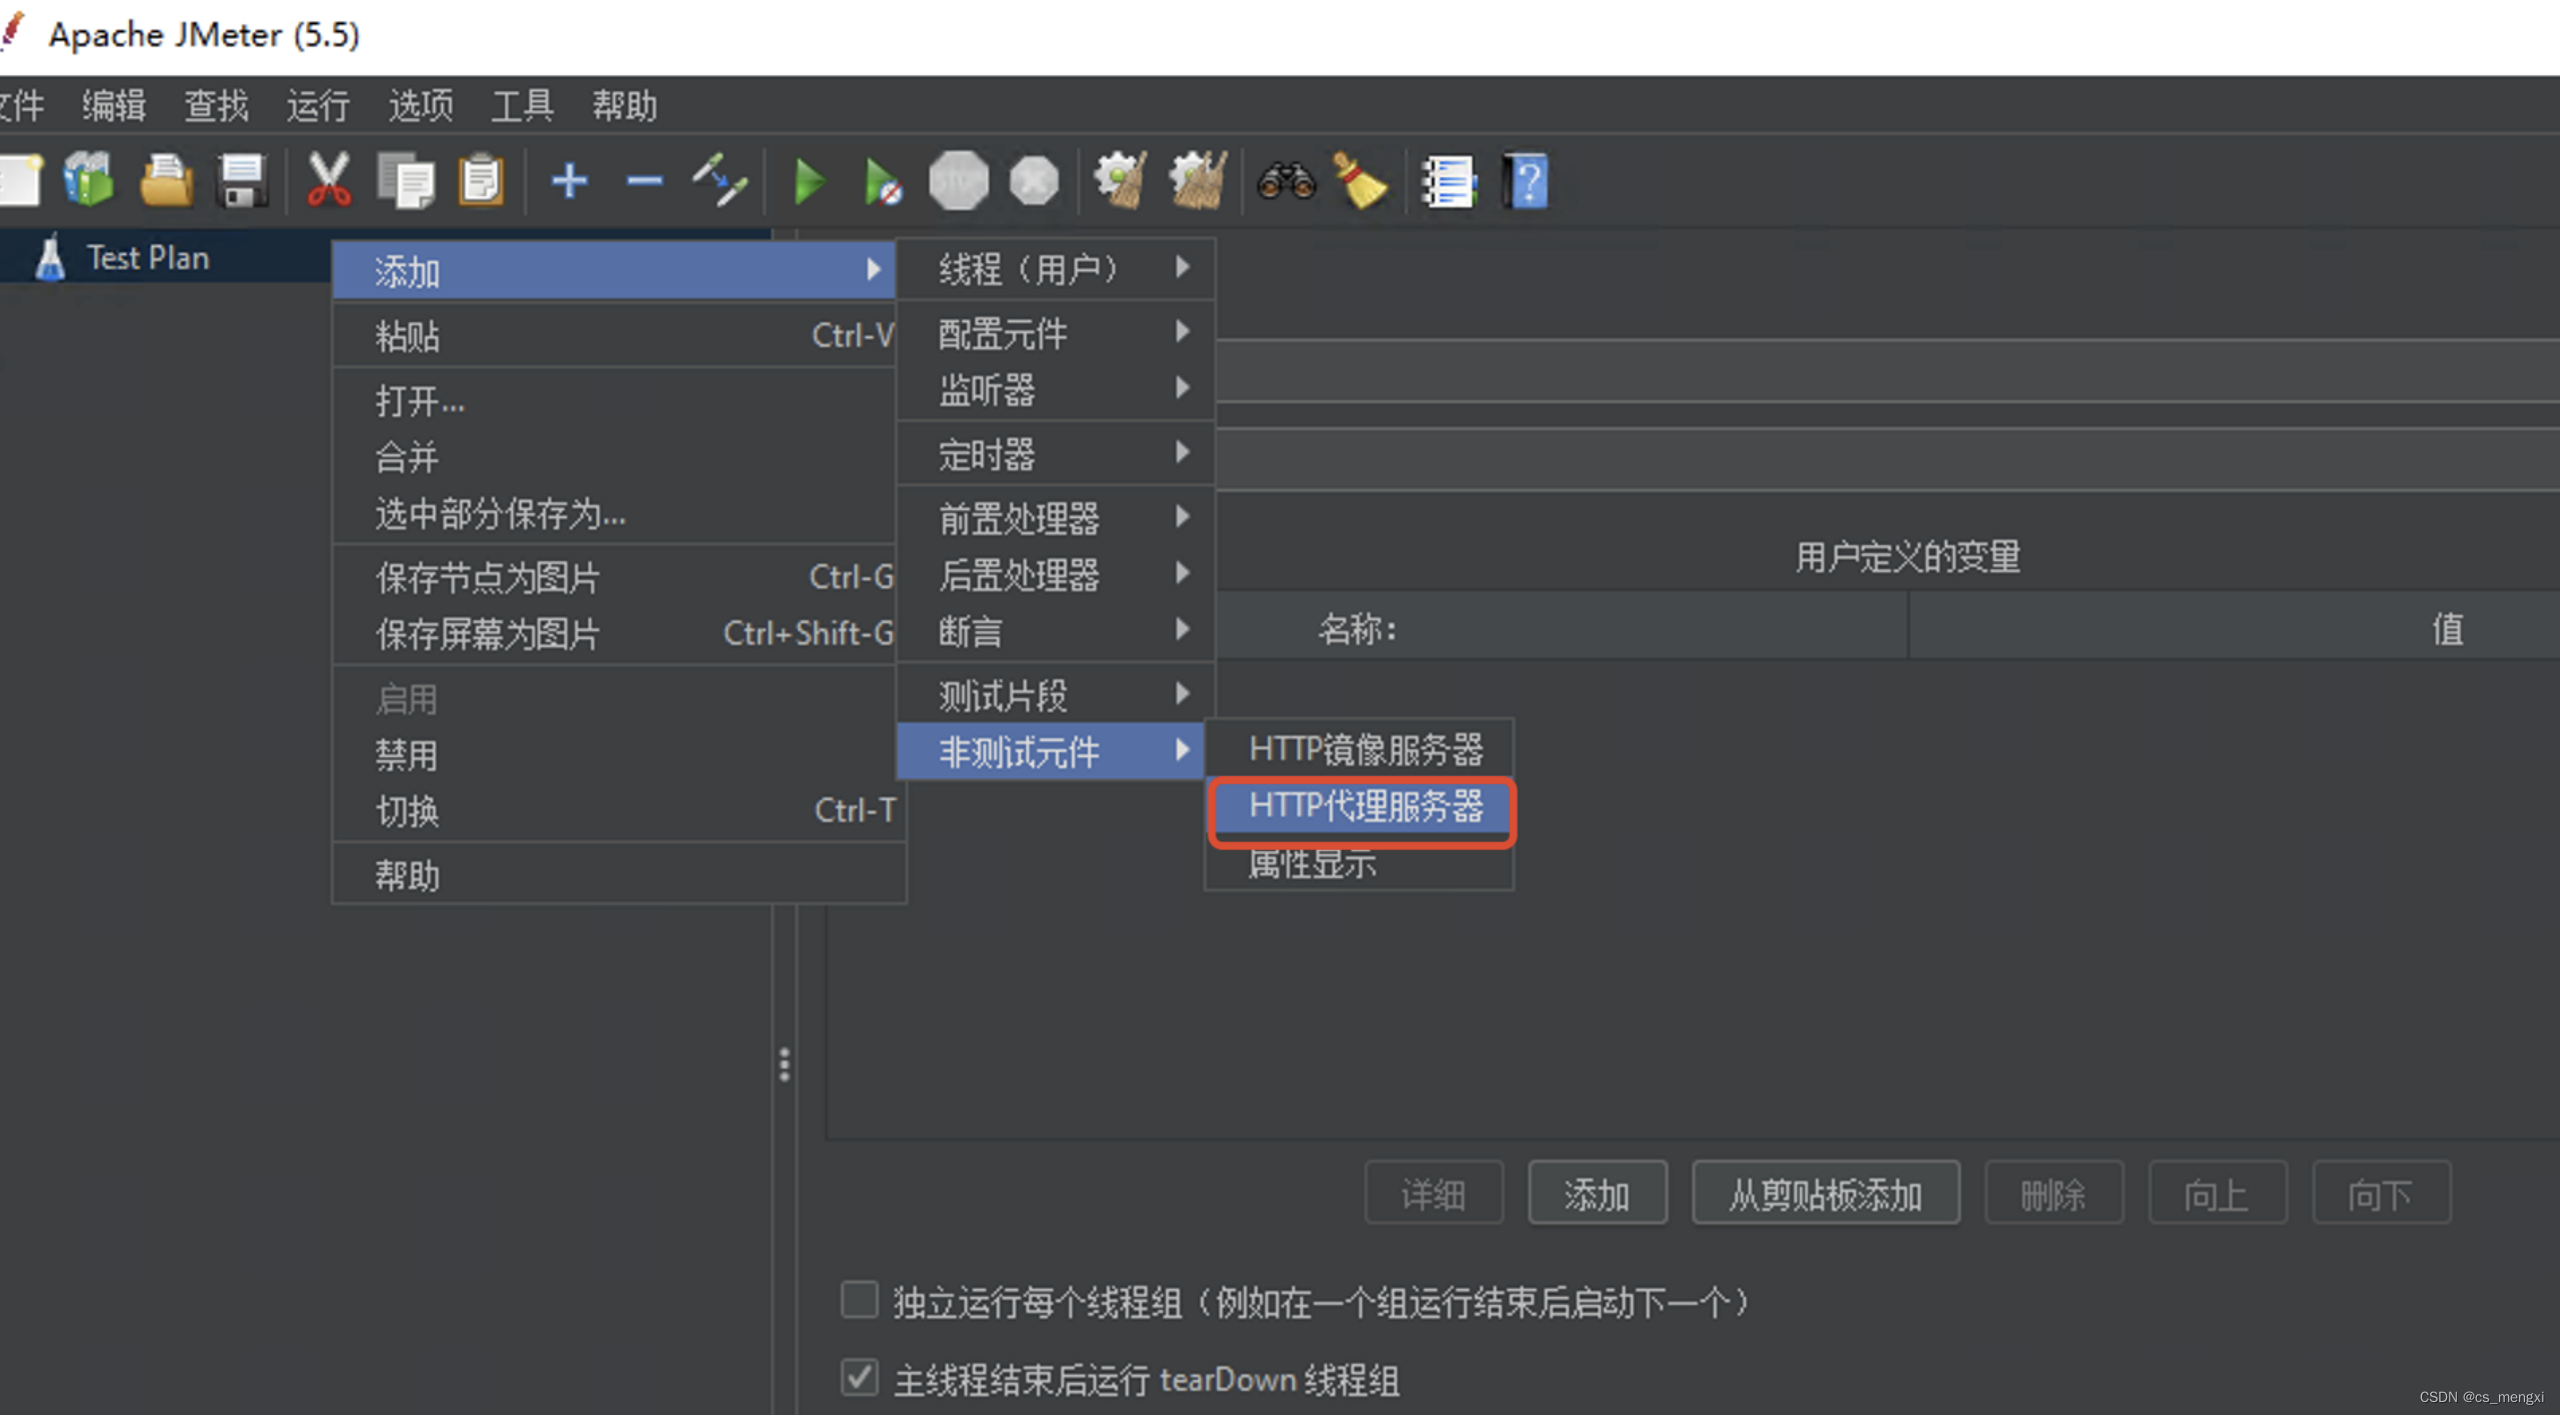Expand the 线程（用户） submenu
The width and height of the screenshot is (2560, 1415).
click(x=1056, y=268)
